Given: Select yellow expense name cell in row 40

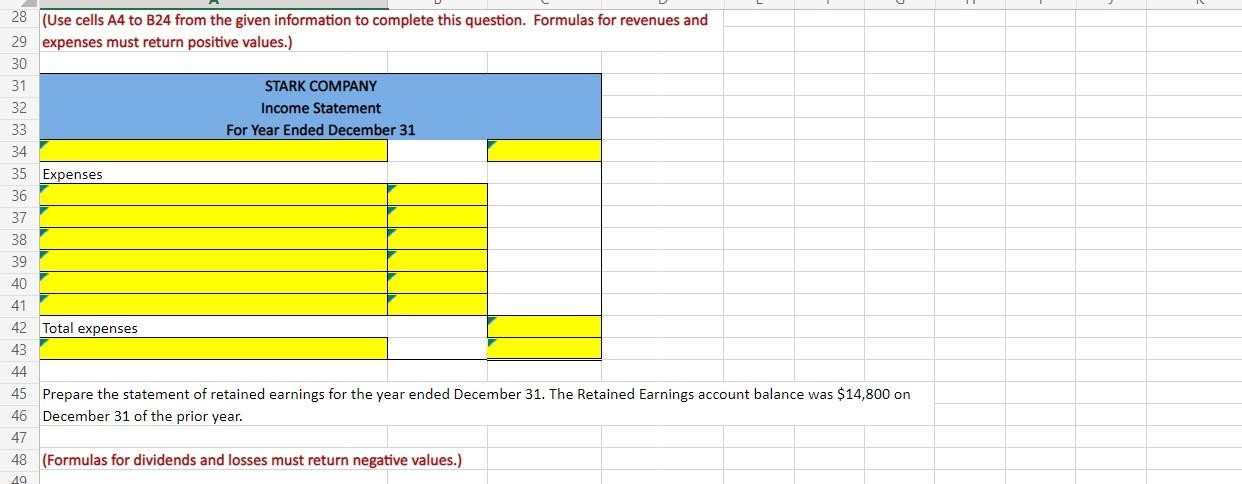Looking at the screenshot, I should pos(213,283).
